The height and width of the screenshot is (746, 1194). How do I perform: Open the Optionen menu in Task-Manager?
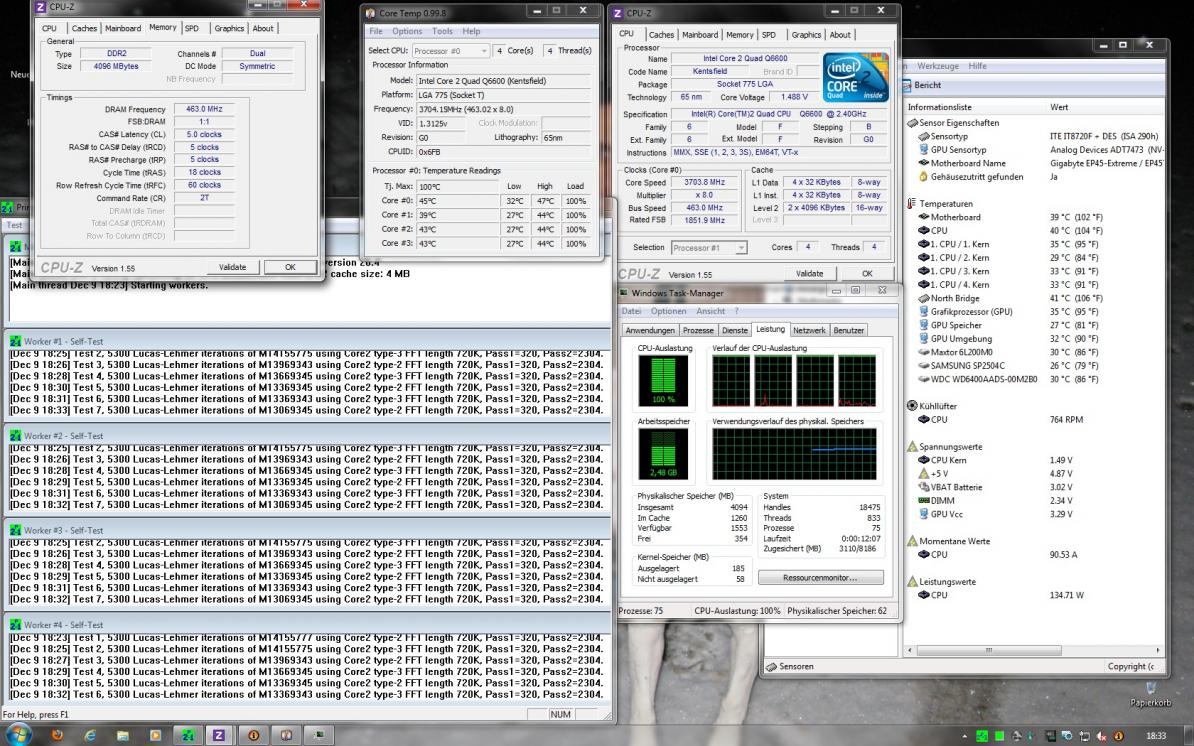[x=669, y=311]
